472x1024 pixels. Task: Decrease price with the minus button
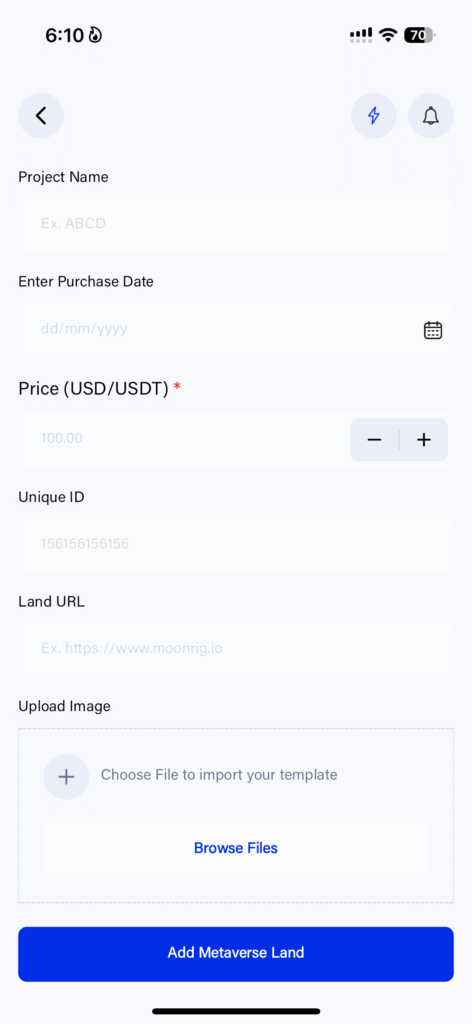(374, 440)
